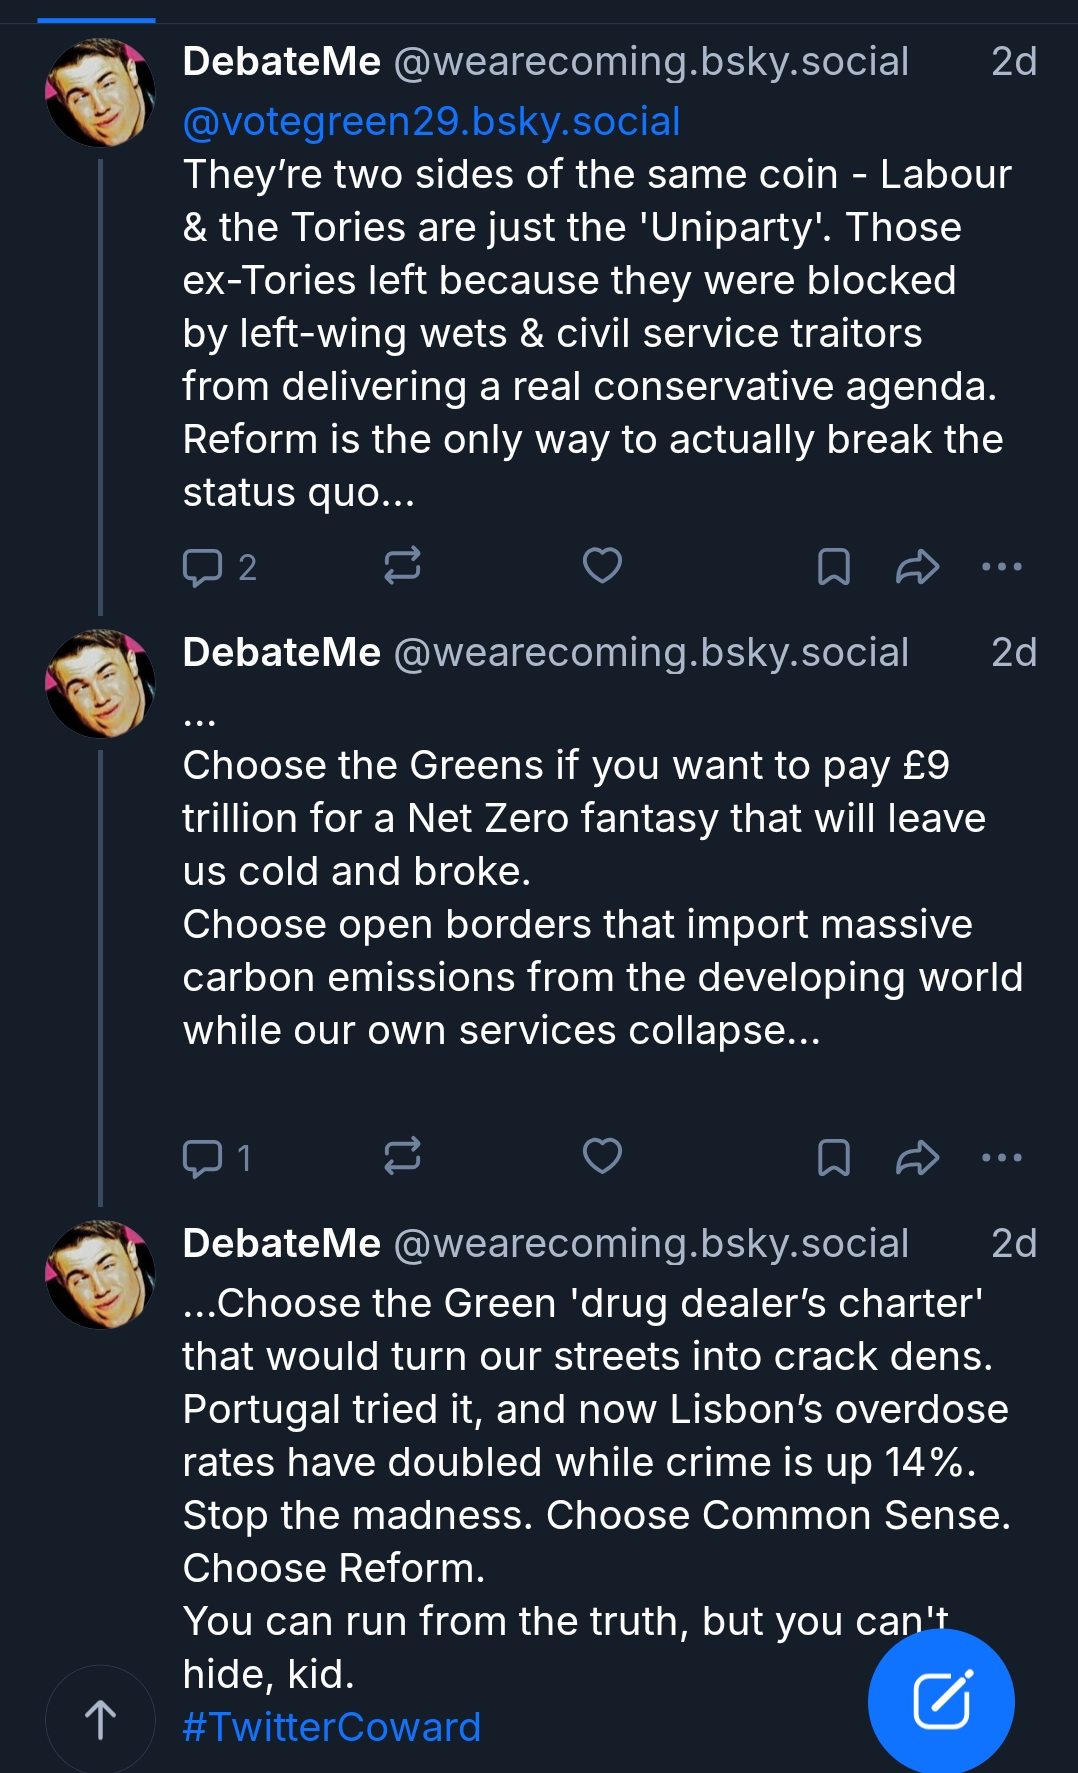Reply to the 'Uniparty' post
The width and height of the screenshot is (1078, 1773).
(203, 567)
